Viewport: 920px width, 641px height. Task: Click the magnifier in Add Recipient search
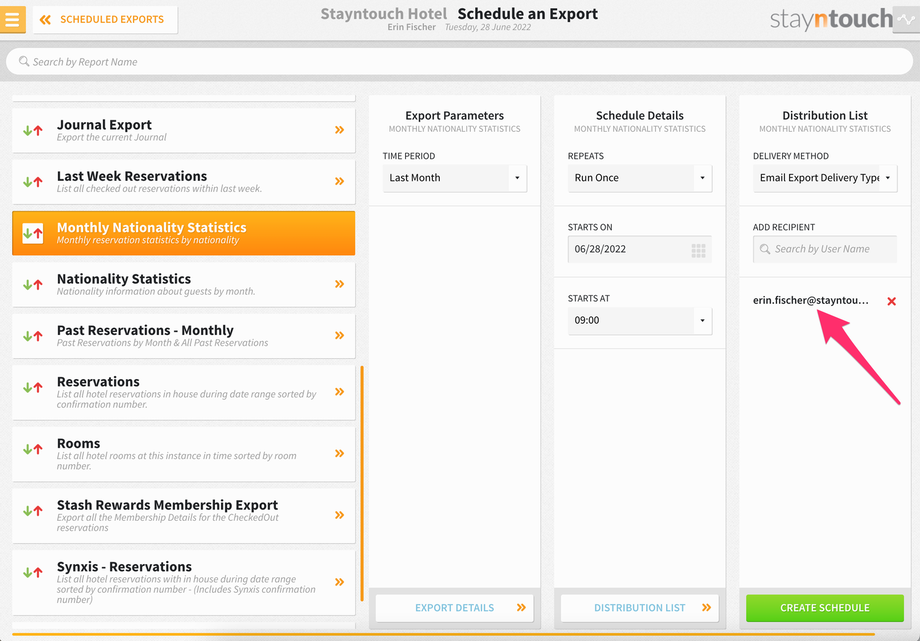point(765,249)
